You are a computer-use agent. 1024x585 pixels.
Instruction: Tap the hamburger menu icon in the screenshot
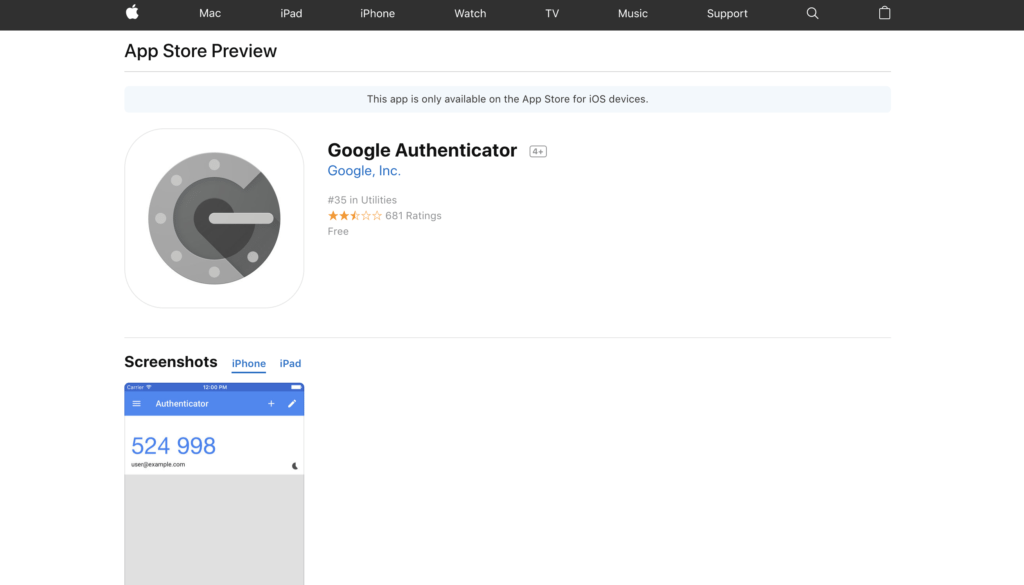point(136,403)
